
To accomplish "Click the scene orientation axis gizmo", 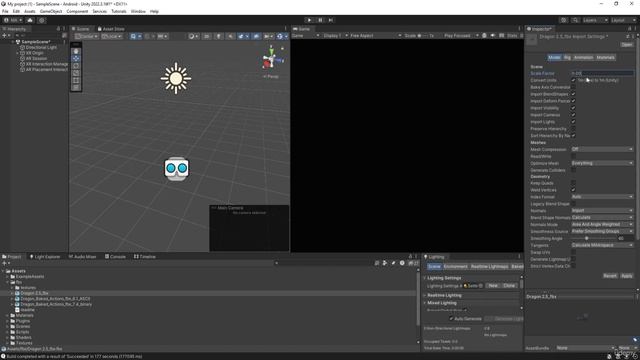I will tap(271, 60).
